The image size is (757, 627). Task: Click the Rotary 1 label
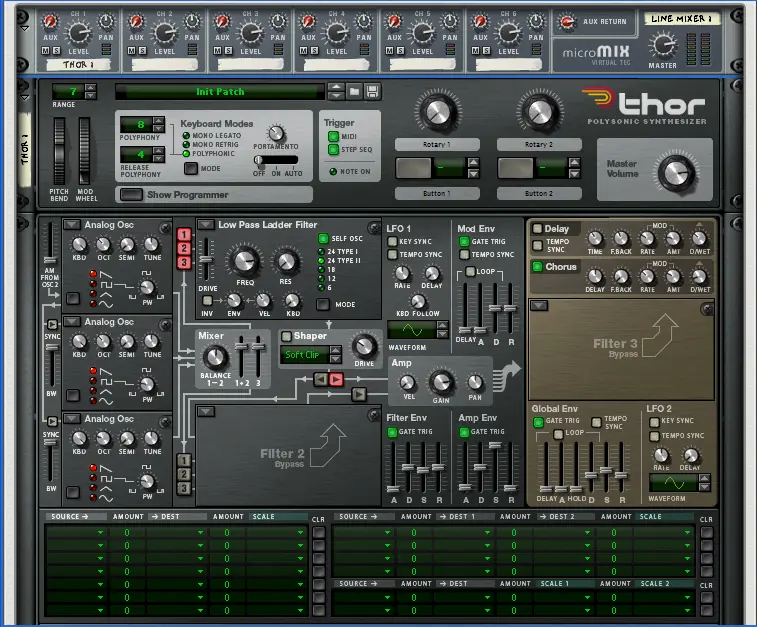click(x=437, y=144)
